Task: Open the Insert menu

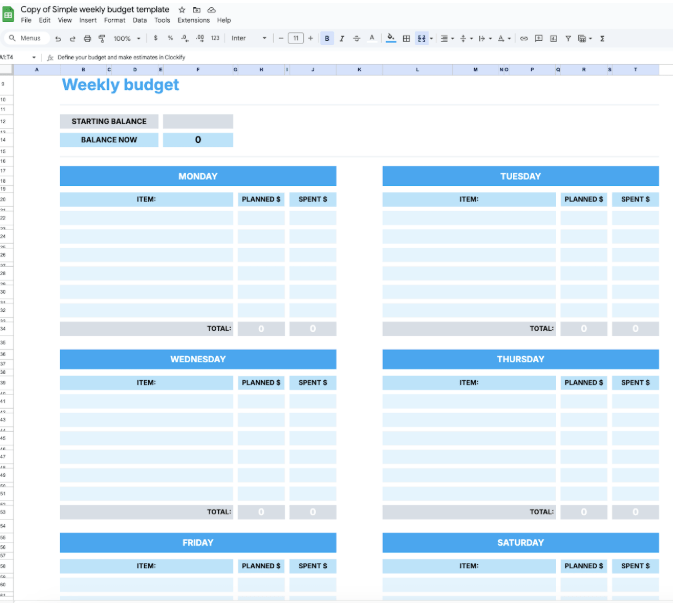Action: click(88, 20)
